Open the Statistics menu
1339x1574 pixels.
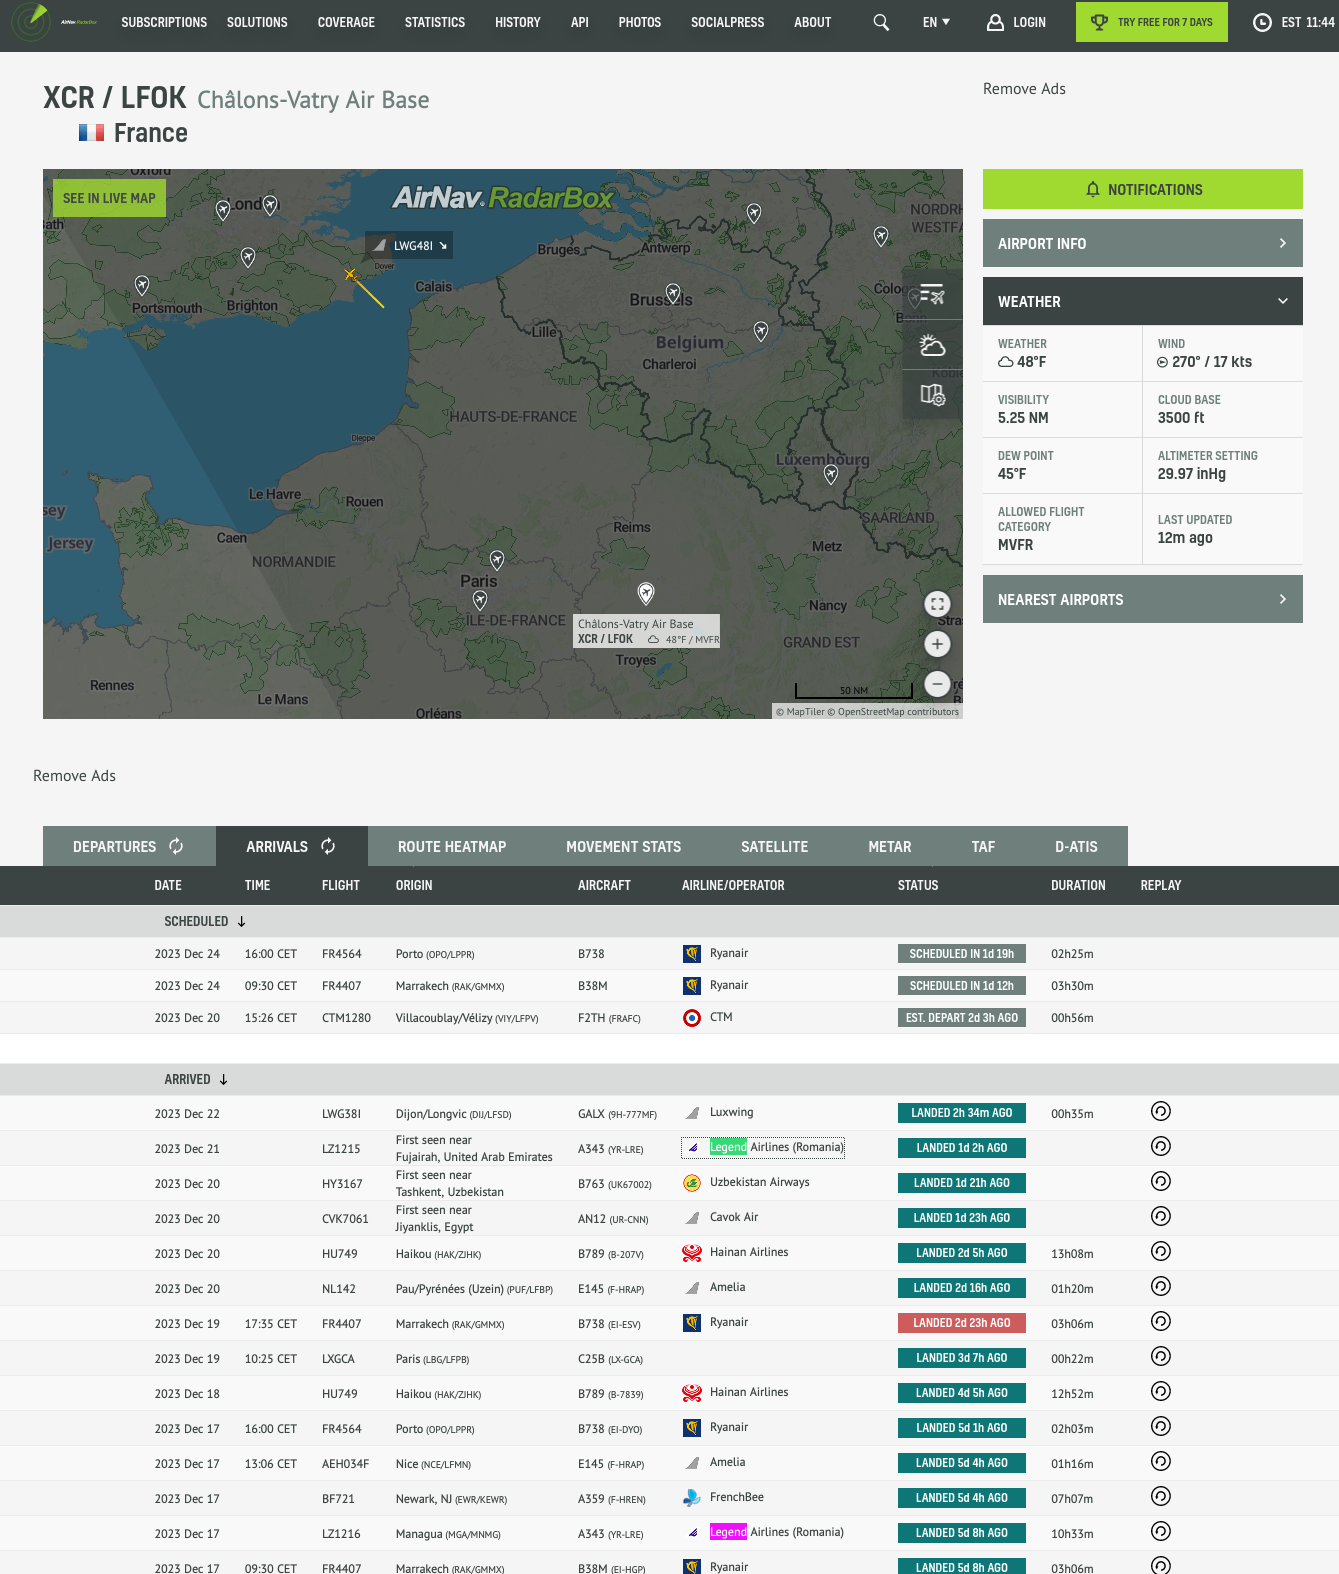[435, 22]
